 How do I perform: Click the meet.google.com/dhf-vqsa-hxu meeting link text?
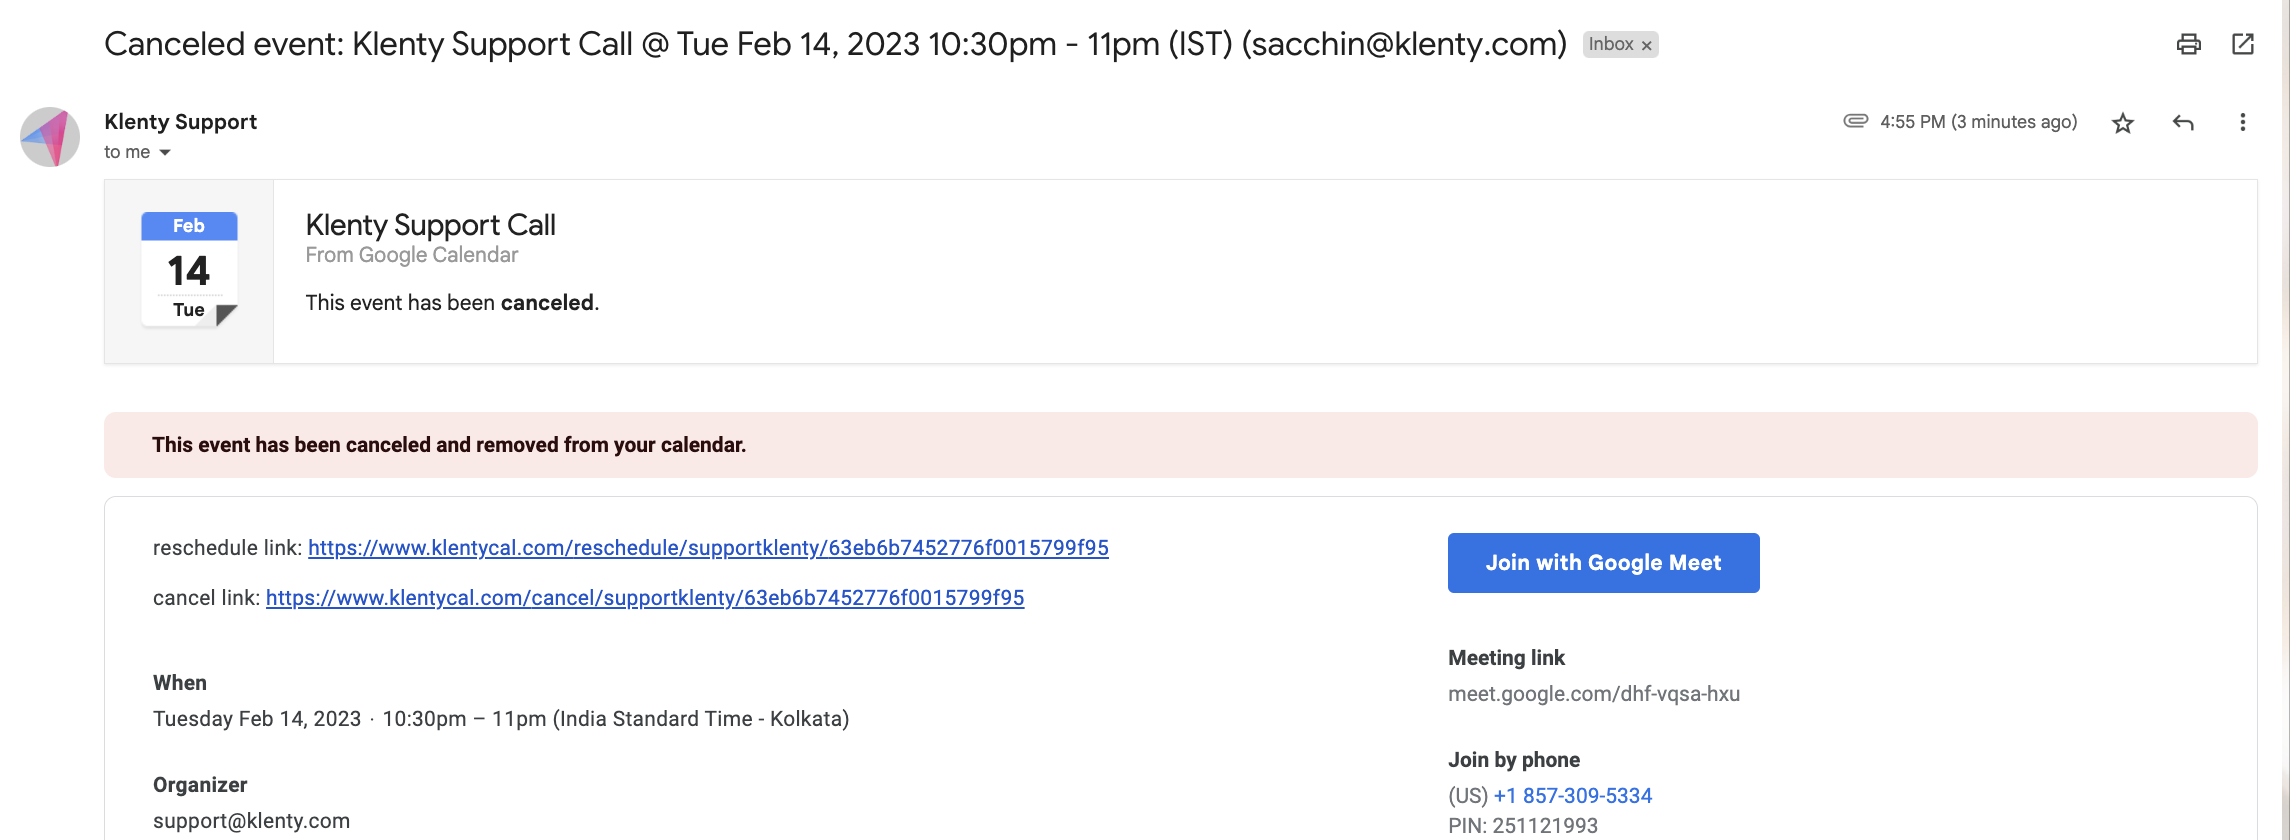click(1594, 694)
